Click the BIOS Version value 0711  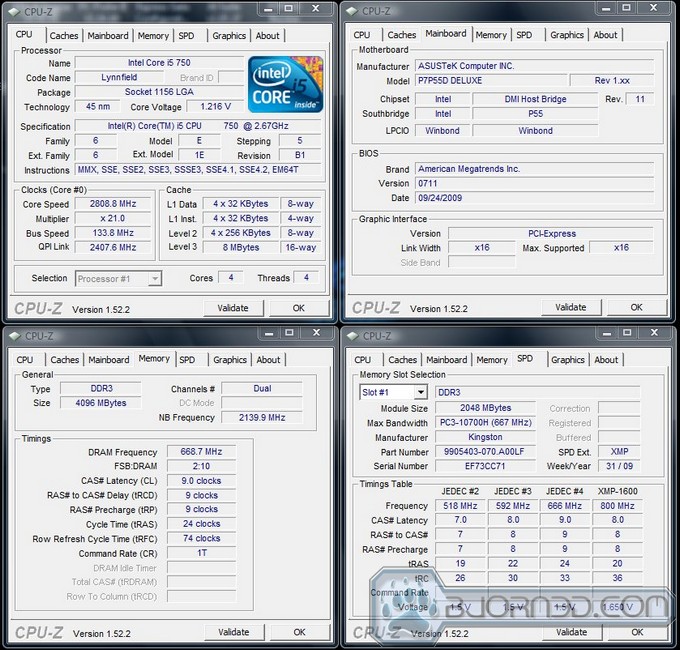pyautogui.click(x=534, y=183)
